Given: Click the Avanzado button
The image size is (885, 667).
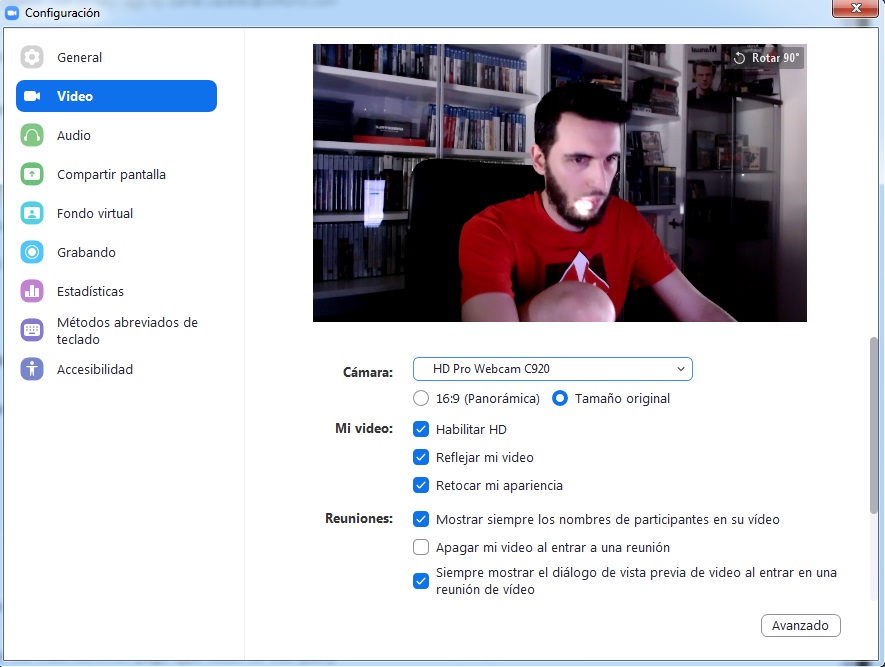Looking at the screenshot, I should (800, 625).
